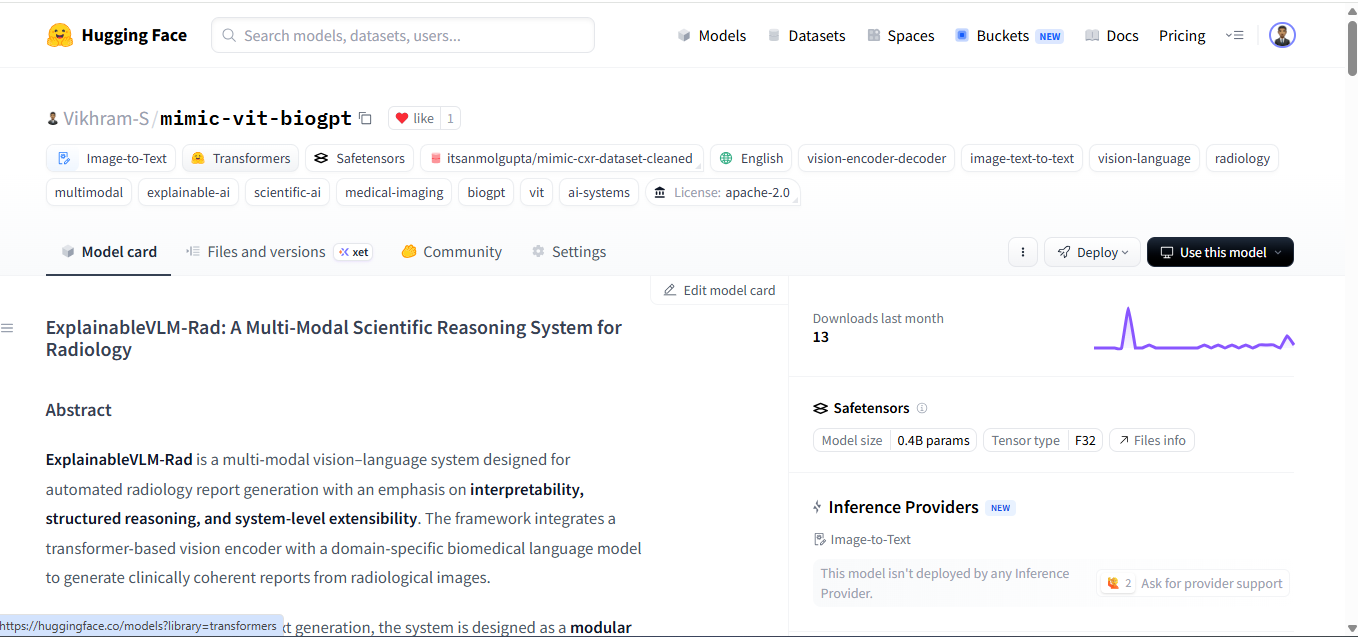This screenshot has height=637, width=1358.
Task: Open the three-dot more options button
Action: pos(1022,252)
